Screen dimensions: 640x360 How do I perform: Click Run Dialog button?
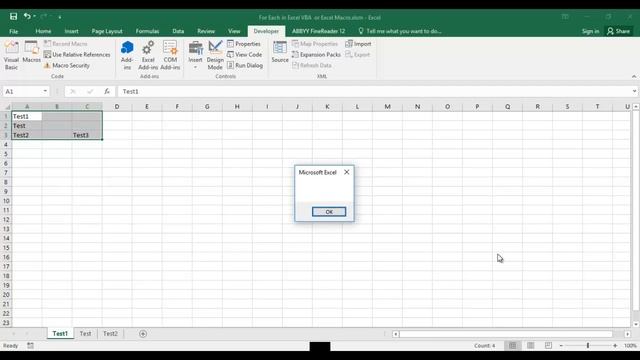click(x=245, y=65)
